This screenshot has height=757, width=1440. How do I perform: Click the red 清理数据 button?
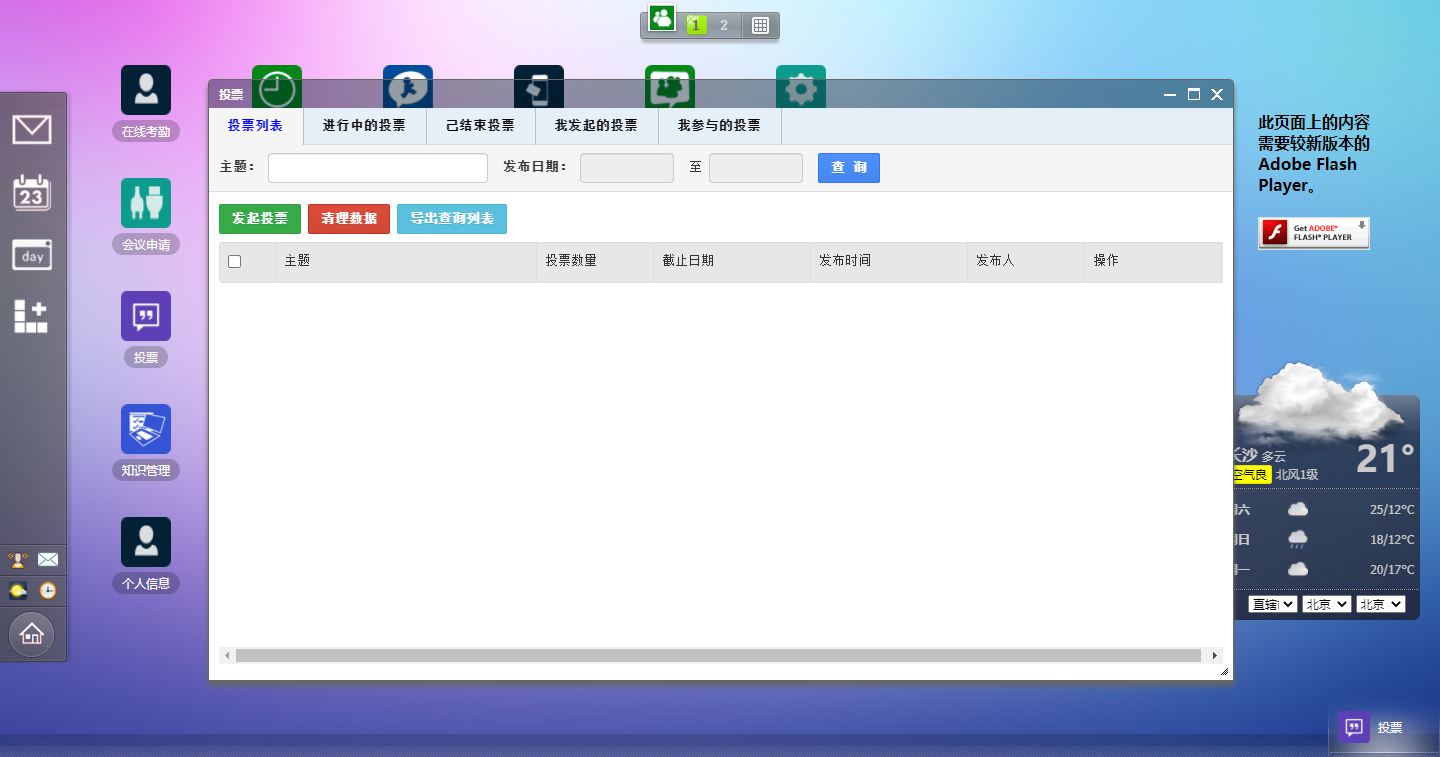point(348,218)
